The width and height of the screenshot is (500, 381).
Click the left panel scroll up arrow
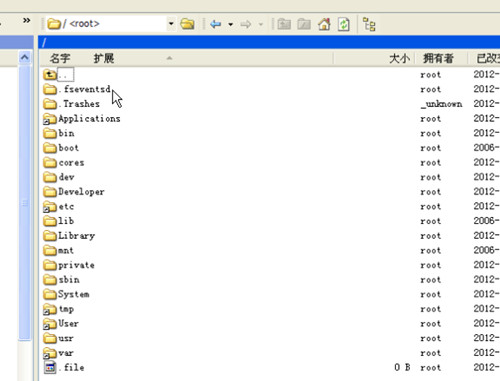point(24,57)
